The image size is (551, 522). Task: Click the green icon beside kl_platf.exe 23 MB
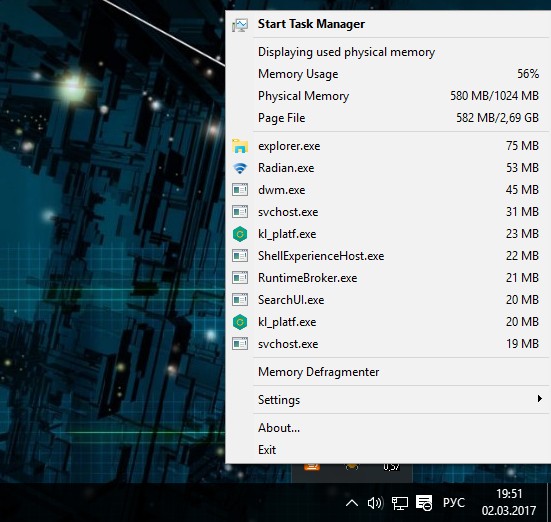240,234
